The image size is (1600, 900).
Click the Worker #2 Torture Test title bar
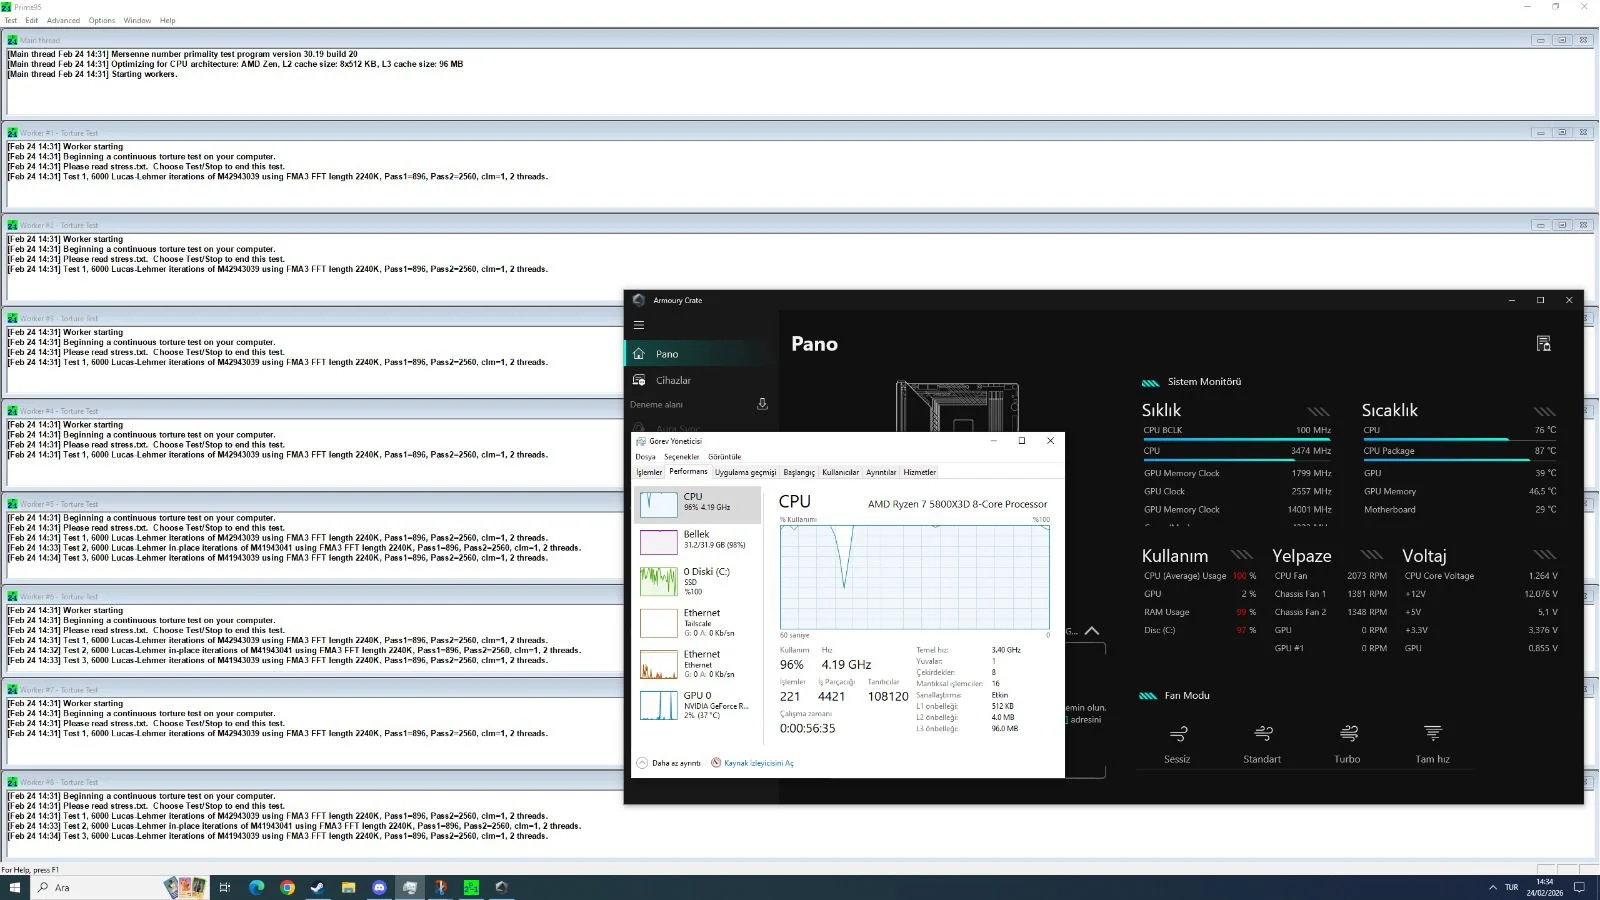(798, 225)
